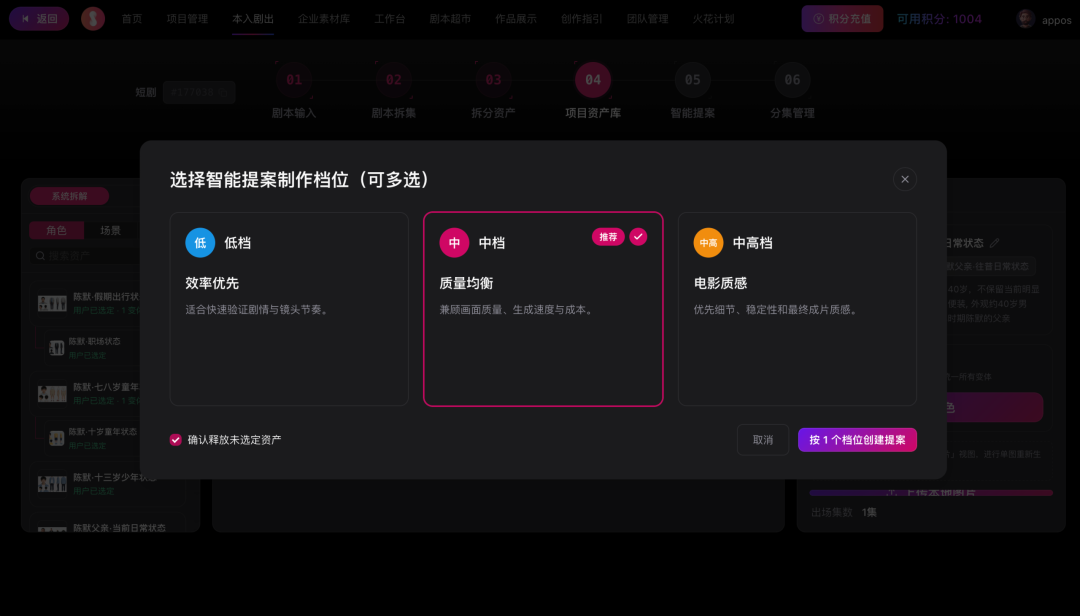Click the asset search field

pyautogui.click(x=86, y=256)
